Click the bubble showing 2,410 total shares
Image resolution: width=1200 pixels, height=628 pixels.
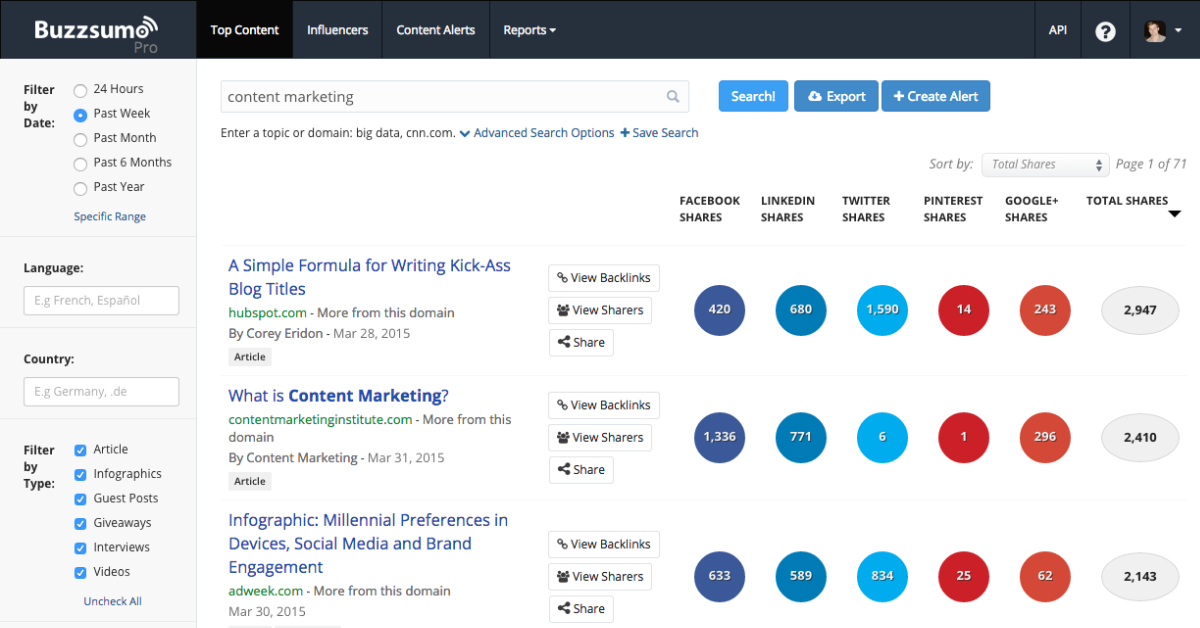click(1140, 437)
